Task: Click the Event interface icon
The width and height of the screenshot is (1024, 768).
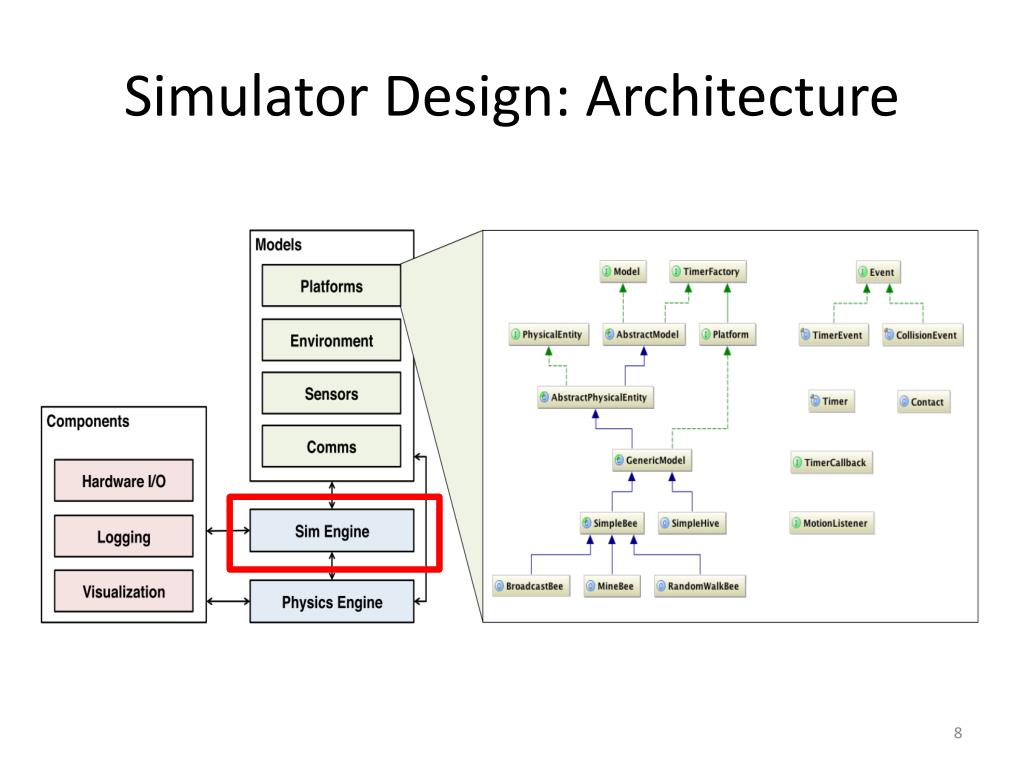Action: click(x=863, y=272)
